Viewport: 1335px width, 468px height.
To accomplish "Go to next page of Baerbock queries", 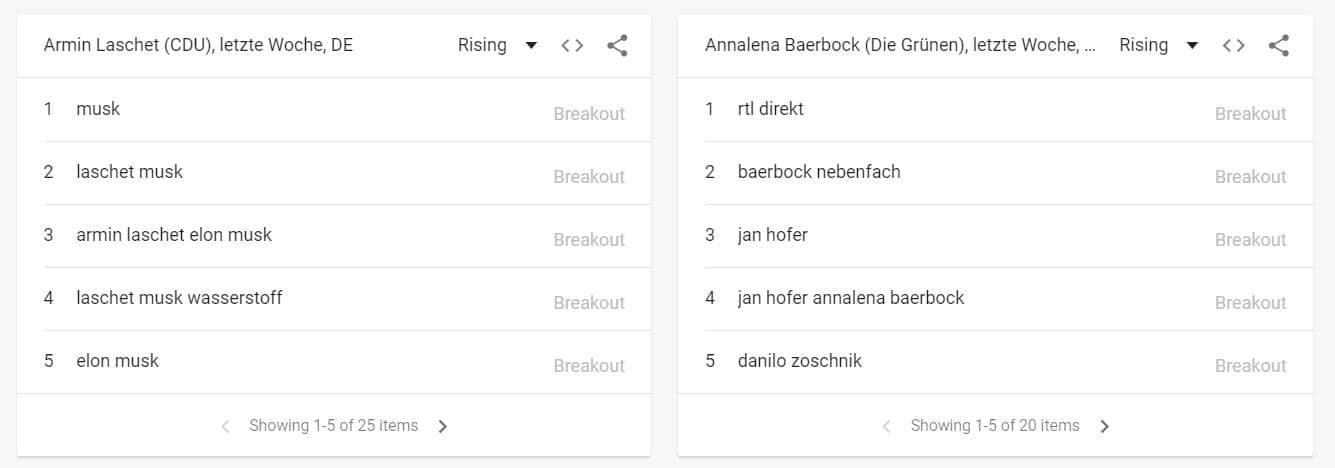I will pos(1104,426).
